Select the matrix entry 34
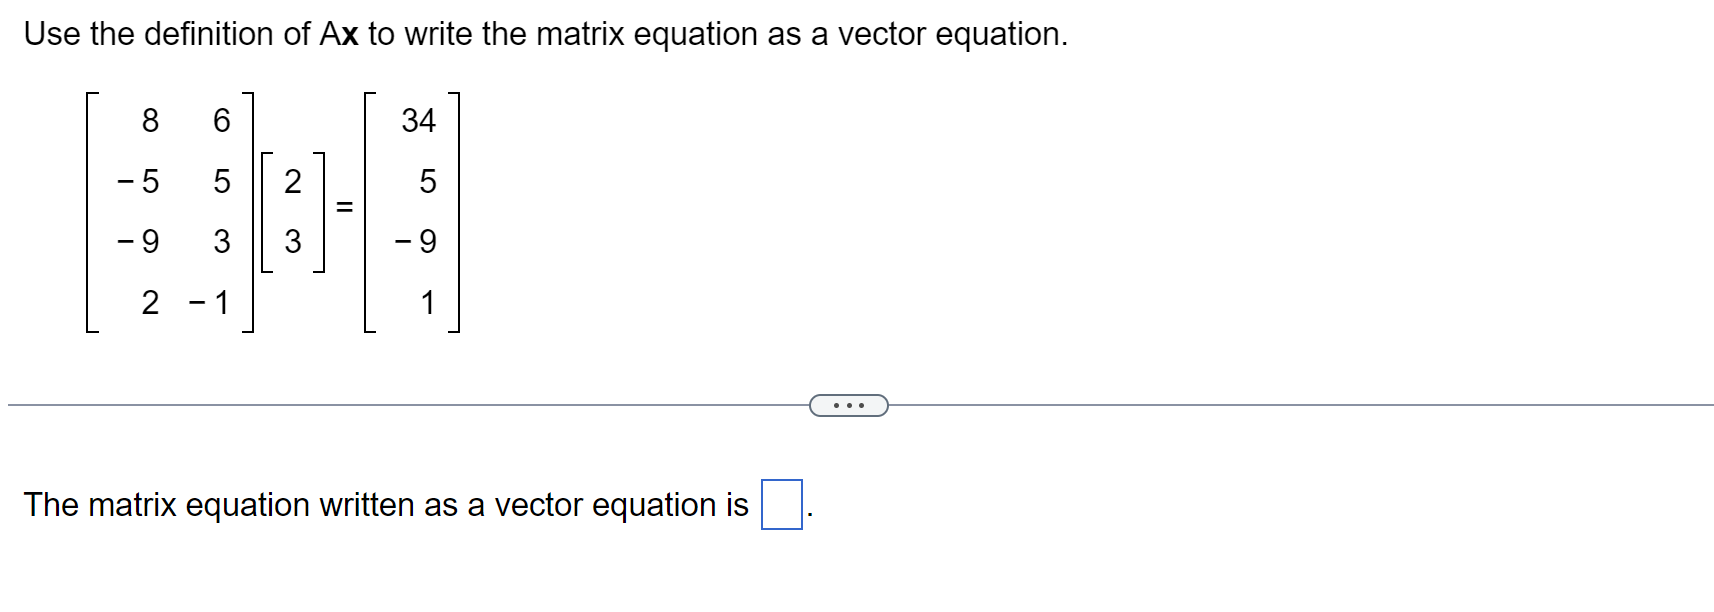 click(x=420, y=120)
